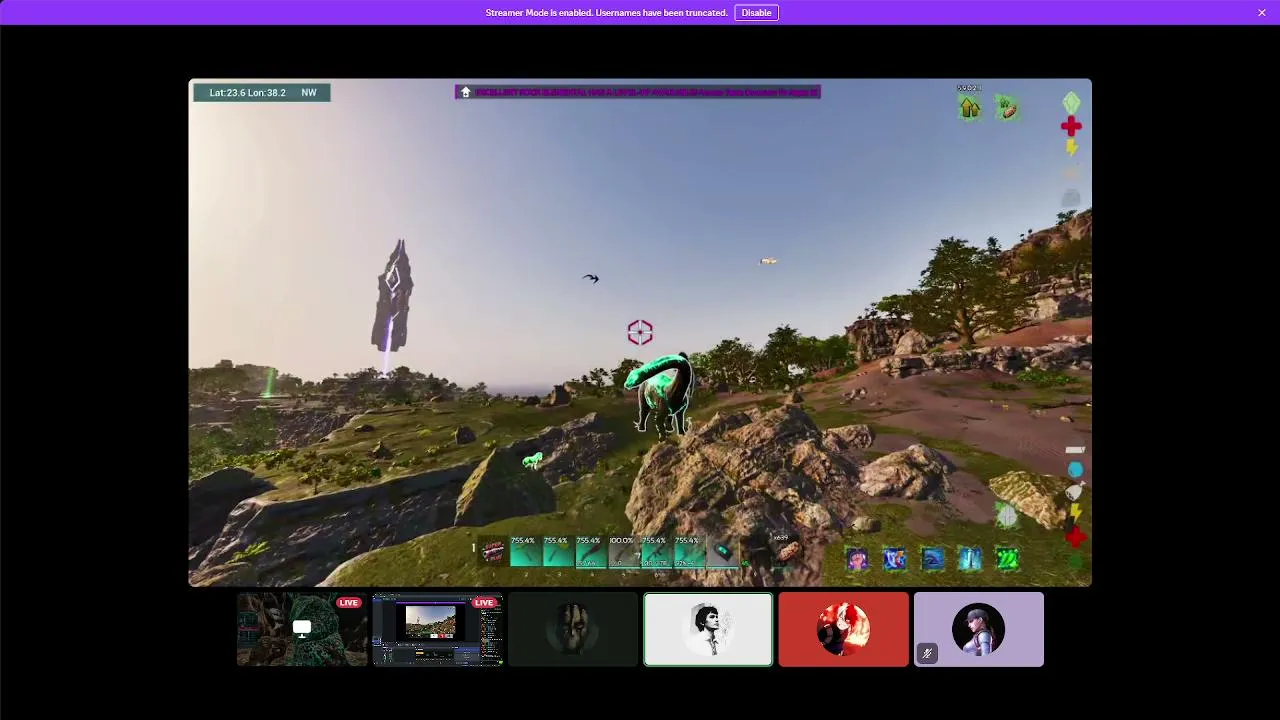Click the muted microphone icon on lavender tile

tap(927, 654)
